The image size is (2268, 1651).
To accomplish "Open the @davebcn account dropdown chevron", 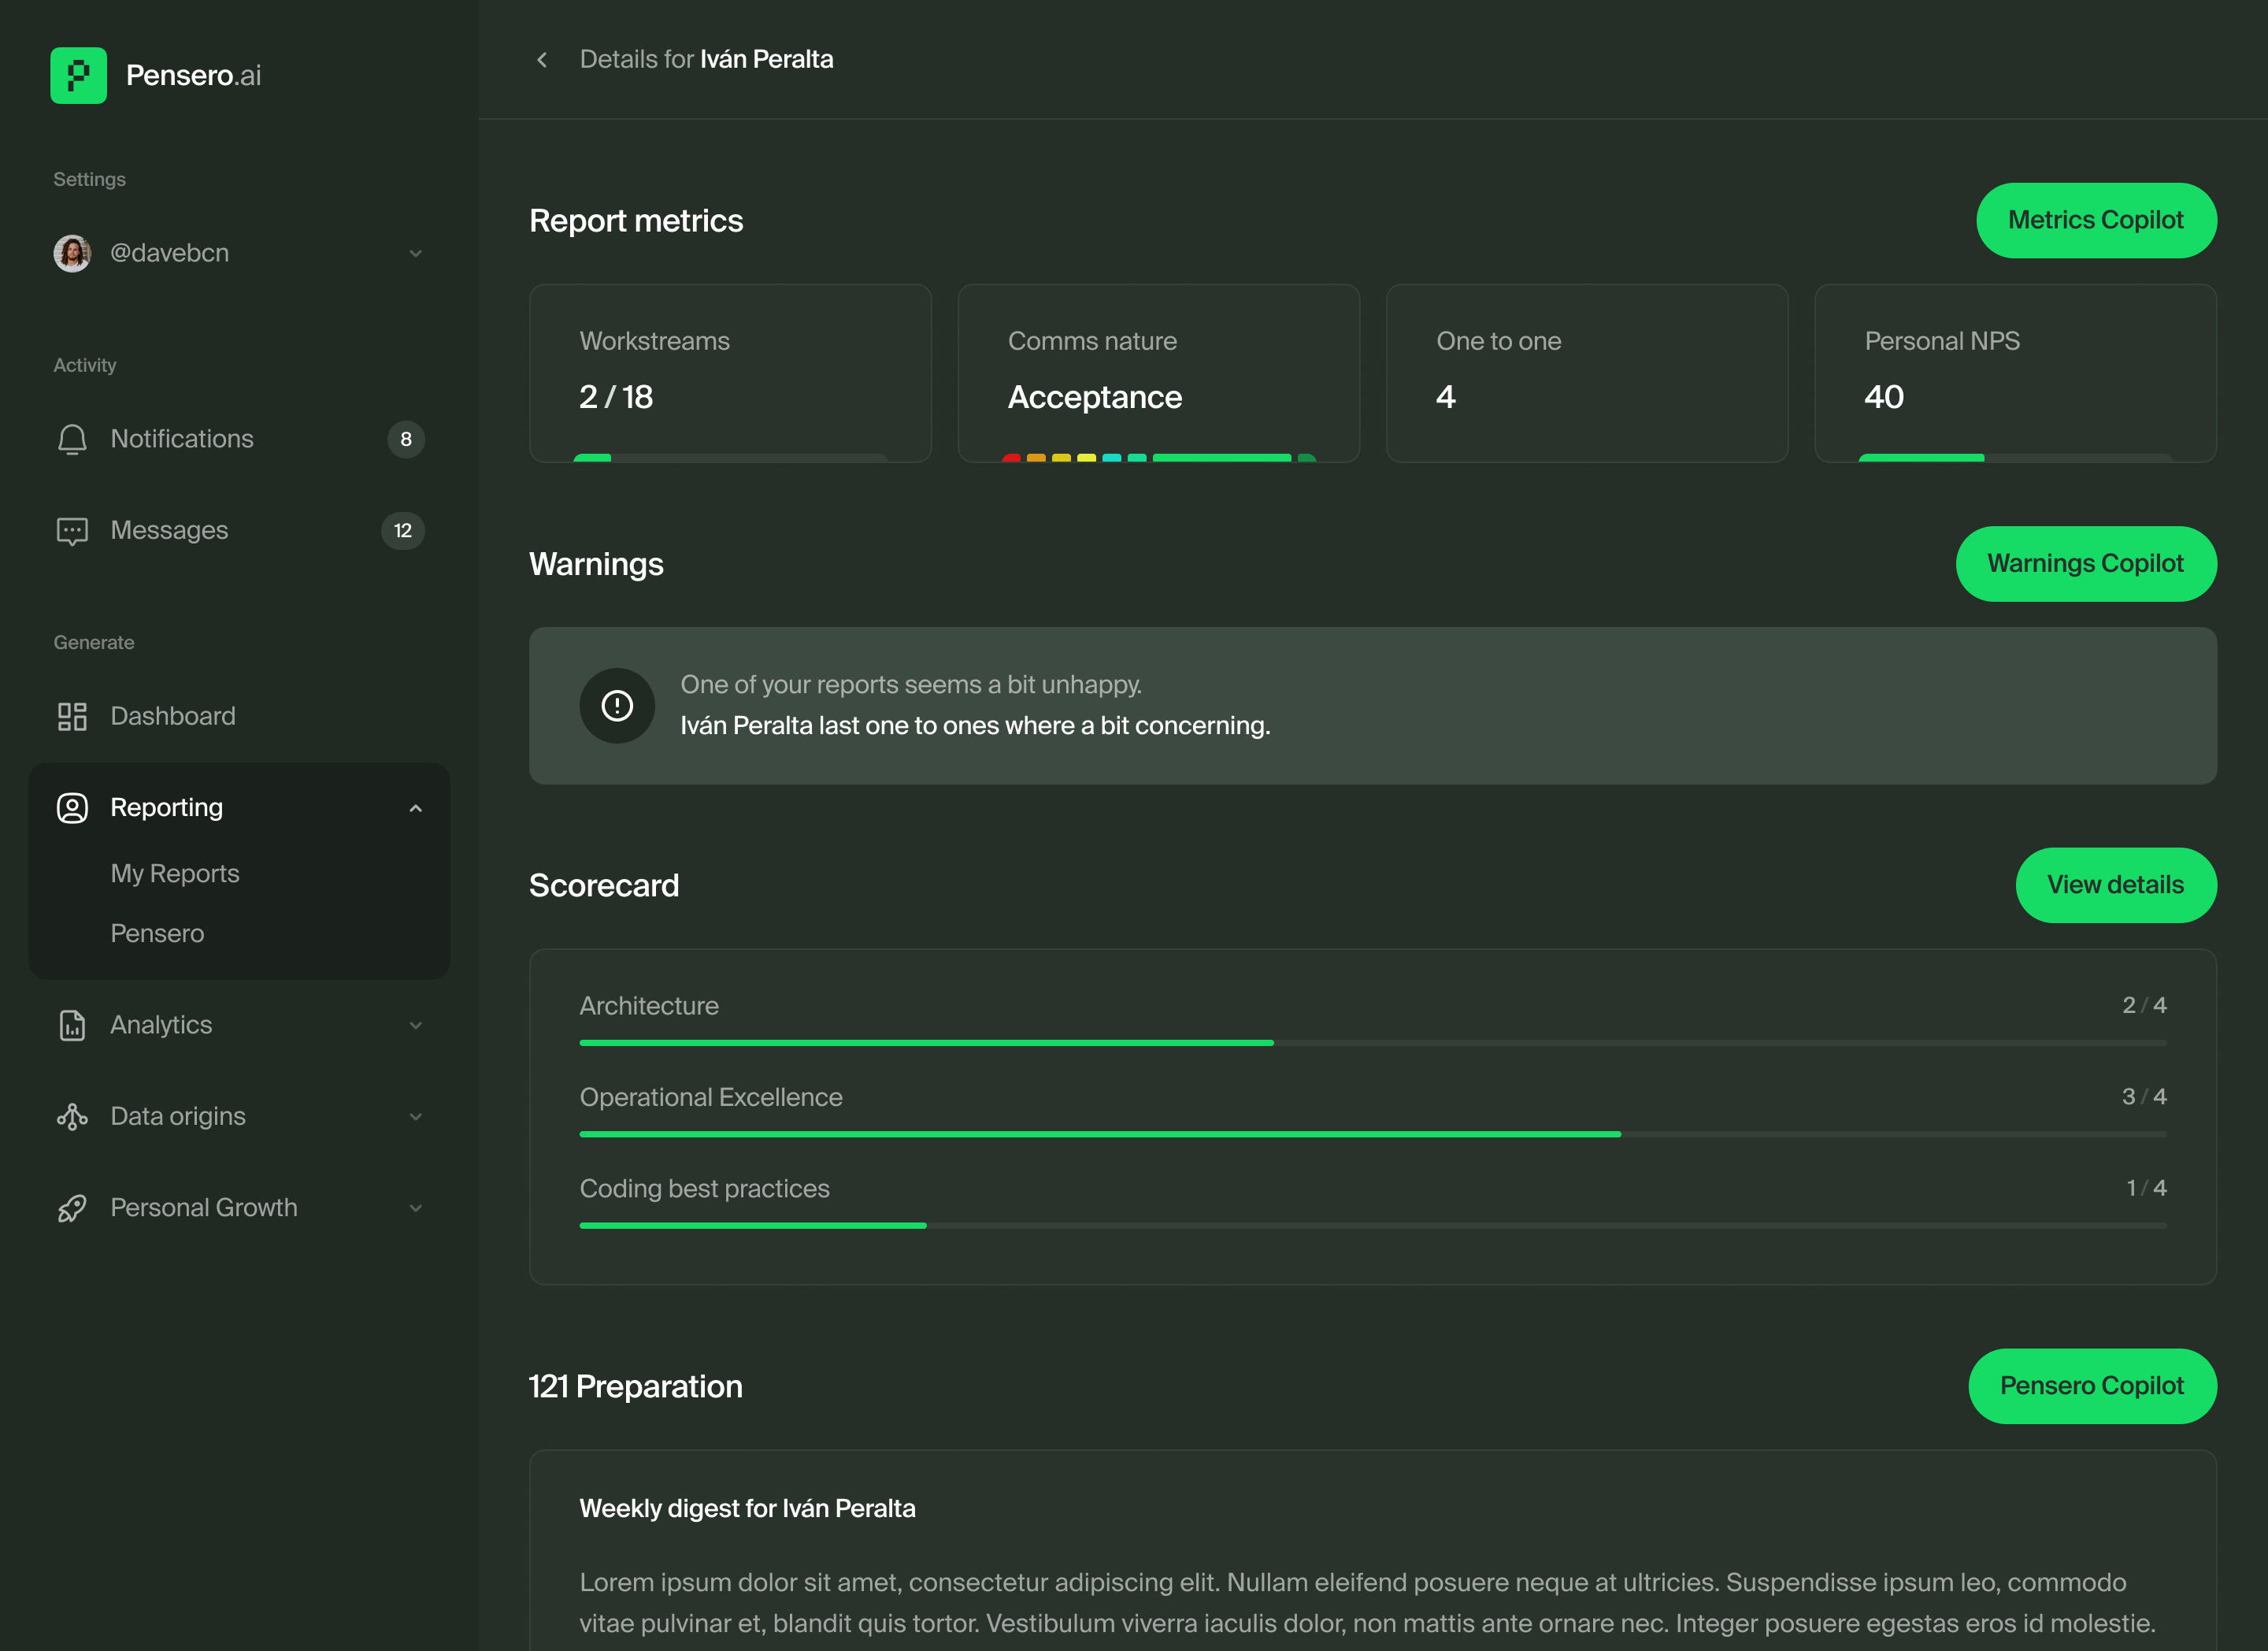I will 415,253.
